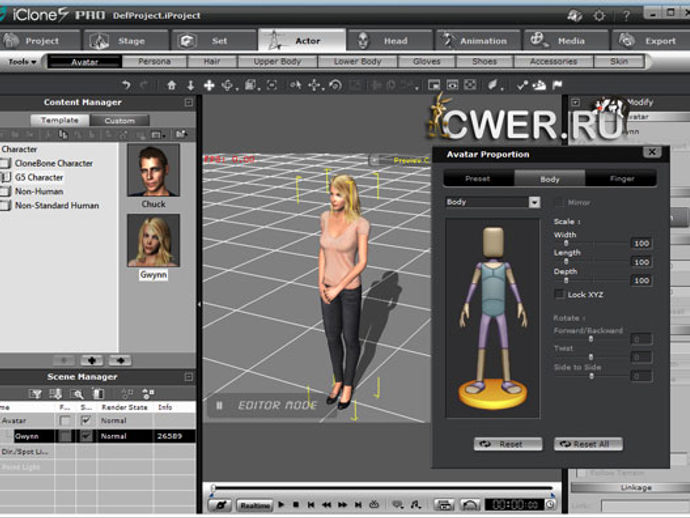The width and height of the screenshot is (690, 518).
Task: Click the down-arrow pick tool icon
Action: click(x=191, y=85)
